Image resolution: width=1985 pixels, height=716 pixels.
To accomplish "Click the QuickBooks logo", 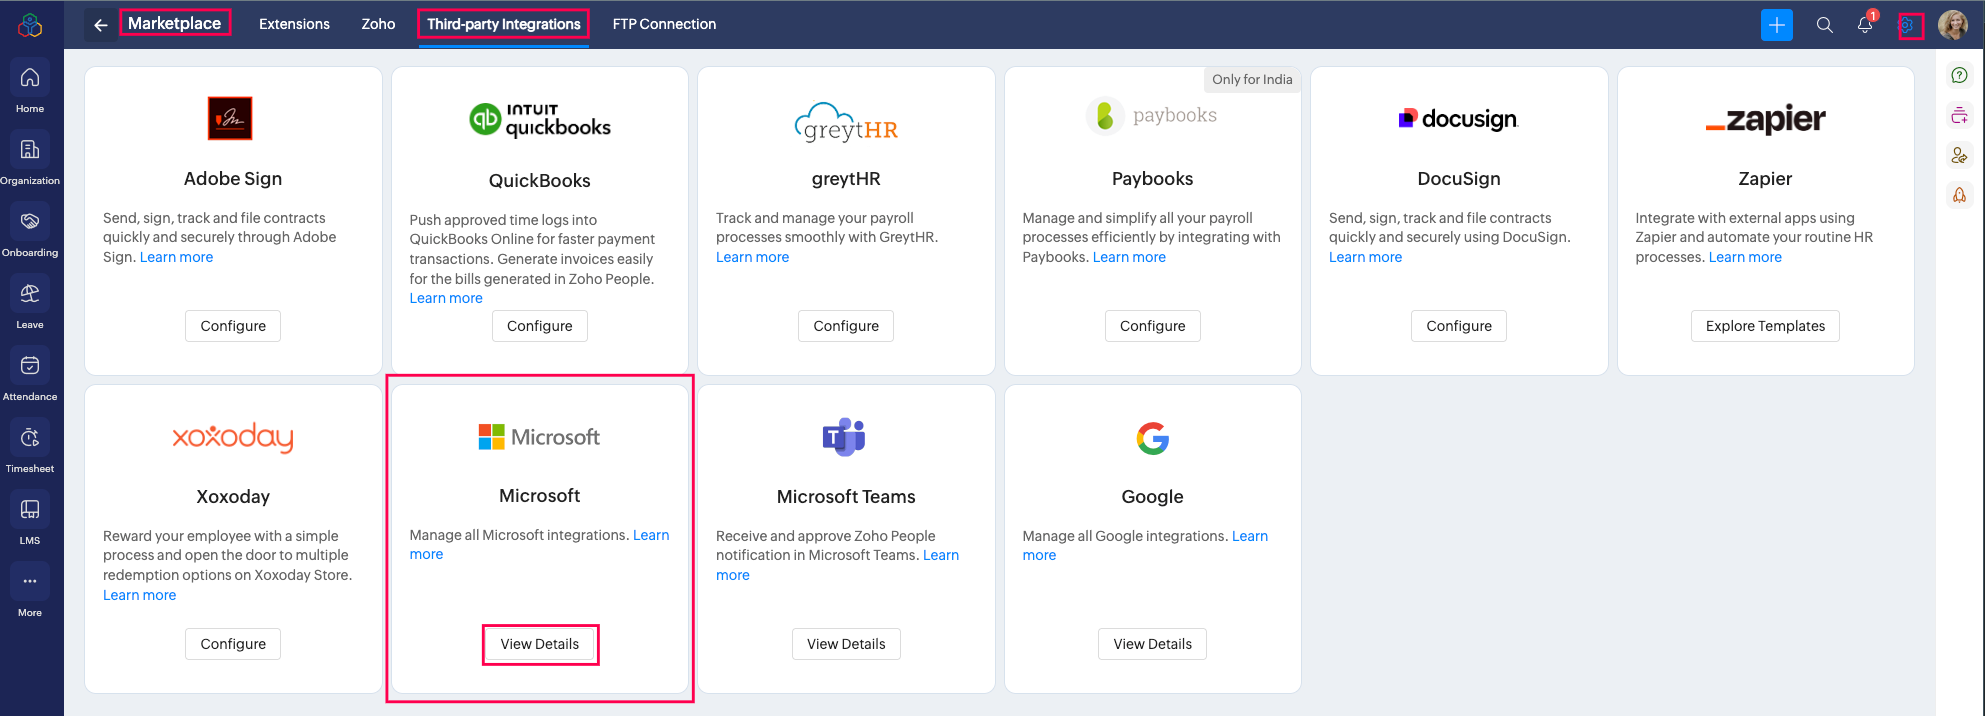I will pos(540,120).
